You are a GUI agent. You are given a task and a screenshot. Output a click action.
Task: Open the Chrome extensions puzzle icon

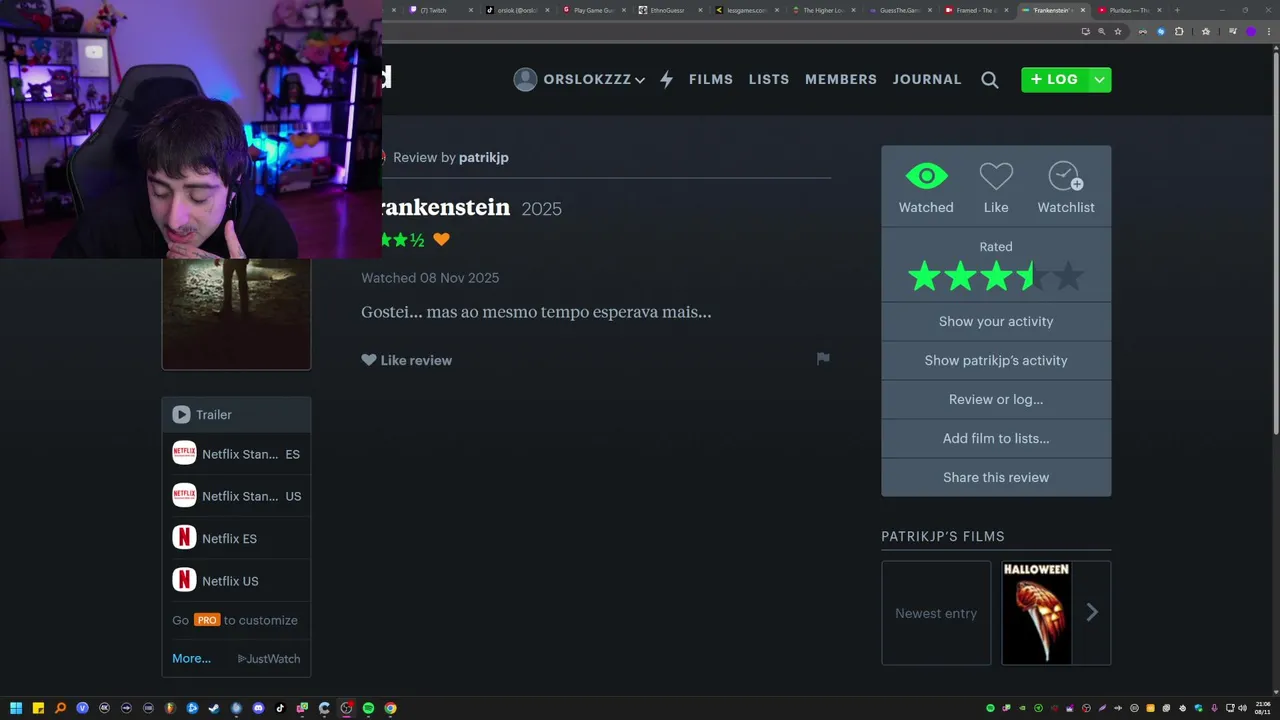coord(1179,31)
